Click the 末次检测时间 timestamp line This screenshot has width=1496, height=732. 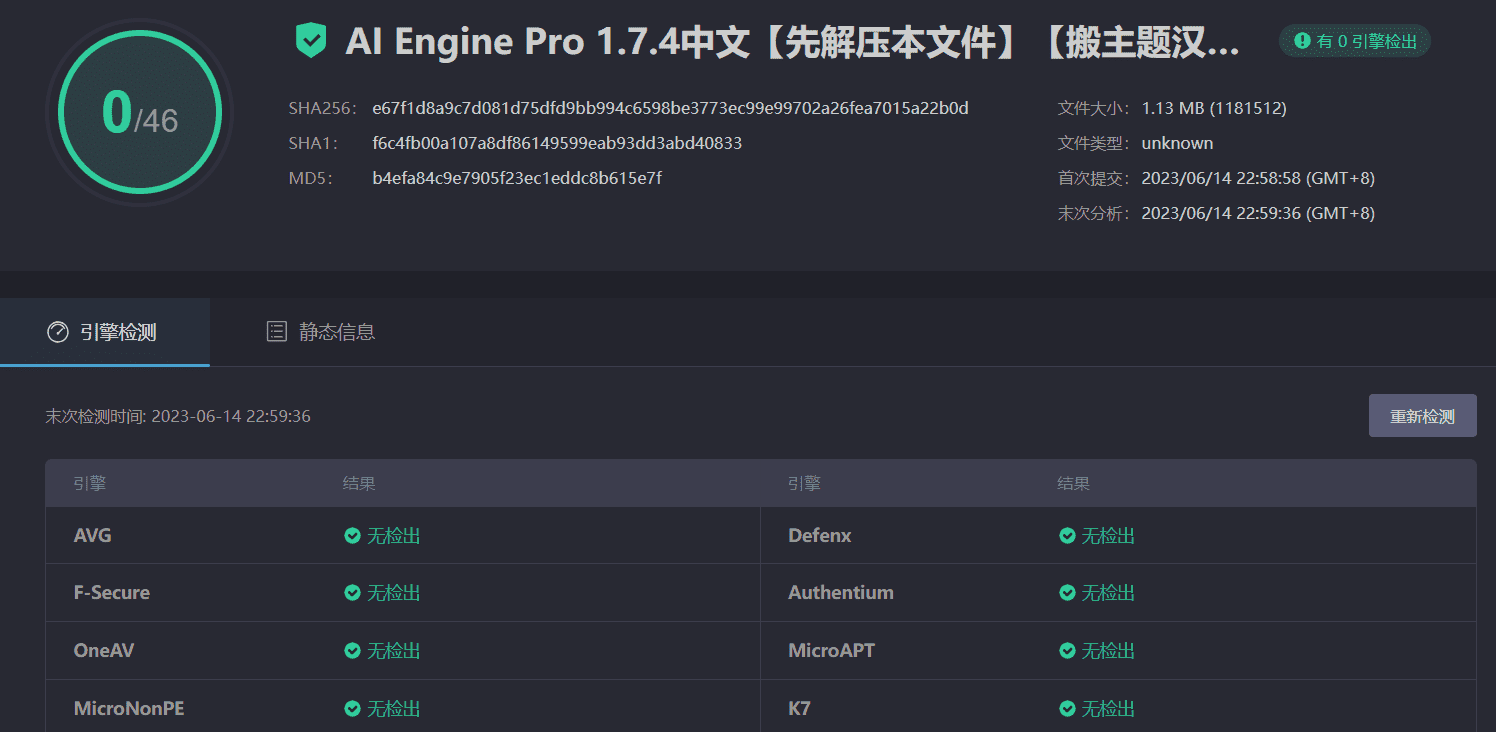178,416
